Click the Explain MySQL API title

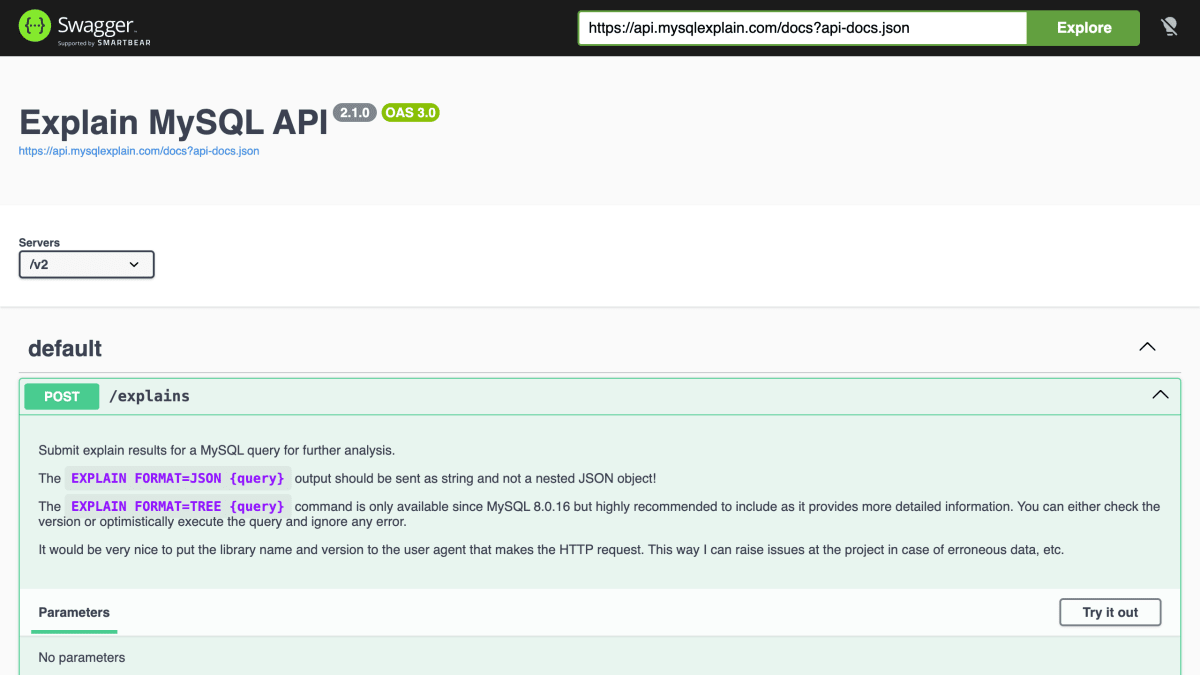point(174,122)
